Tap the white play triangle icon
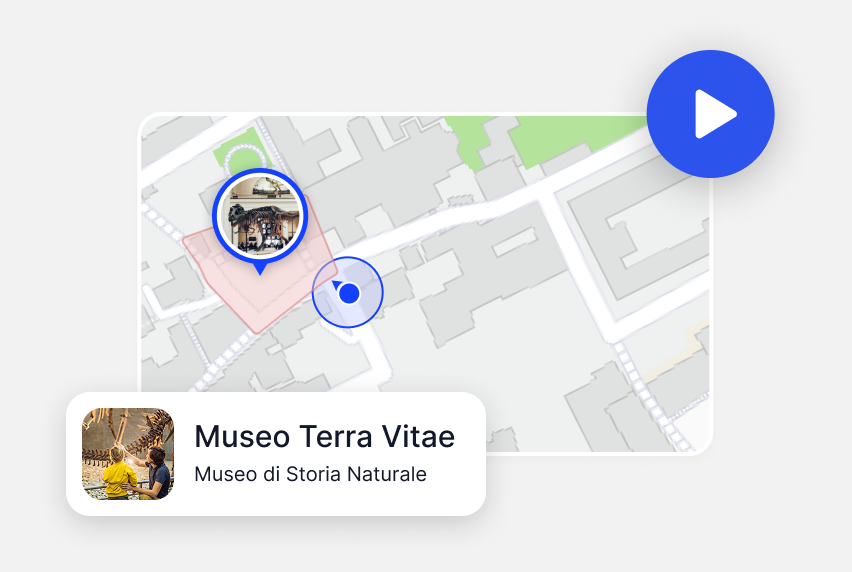The width and height of the screenshot is (852, 572). coord(715,114)
